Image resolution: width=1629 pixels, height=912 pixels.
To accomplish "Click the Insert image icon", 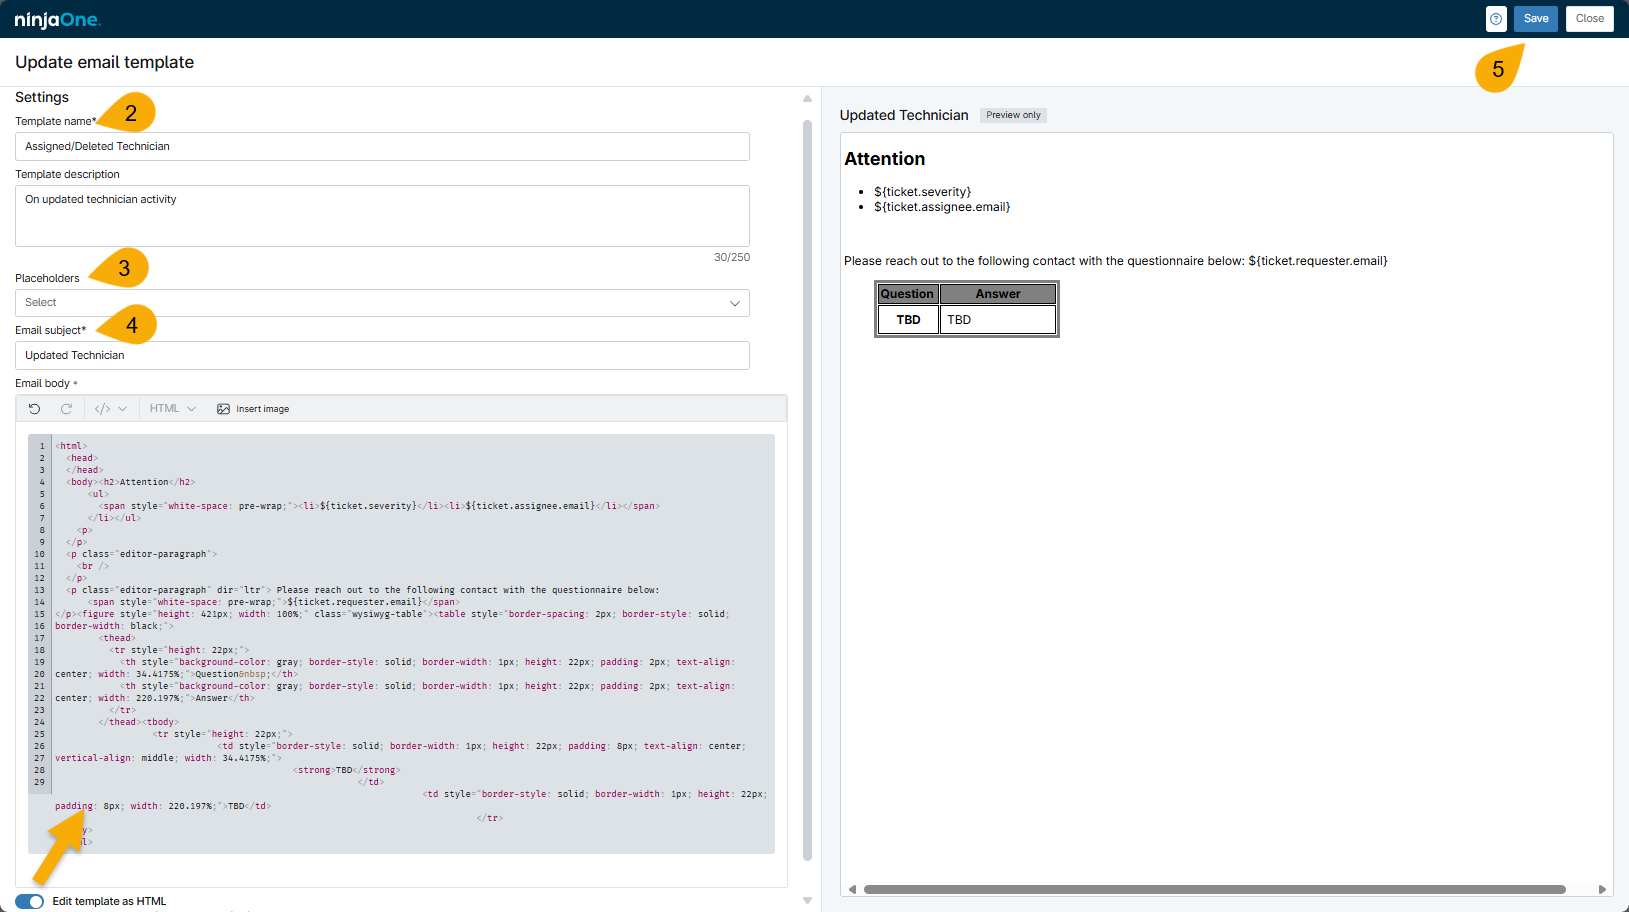I will [224, 409].
